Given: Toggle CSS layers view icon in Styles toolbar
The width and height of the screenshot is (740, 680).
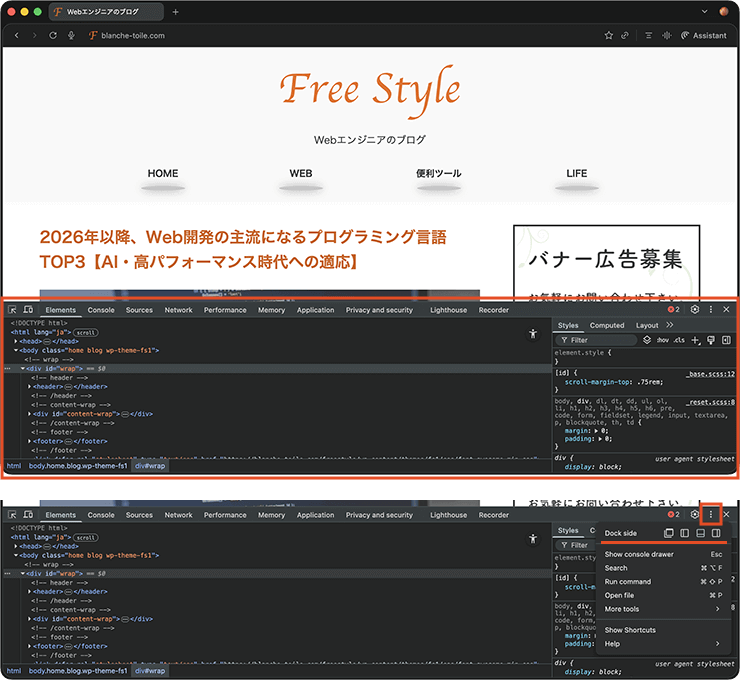Looking at the screenshot, I should click(647, 340).
